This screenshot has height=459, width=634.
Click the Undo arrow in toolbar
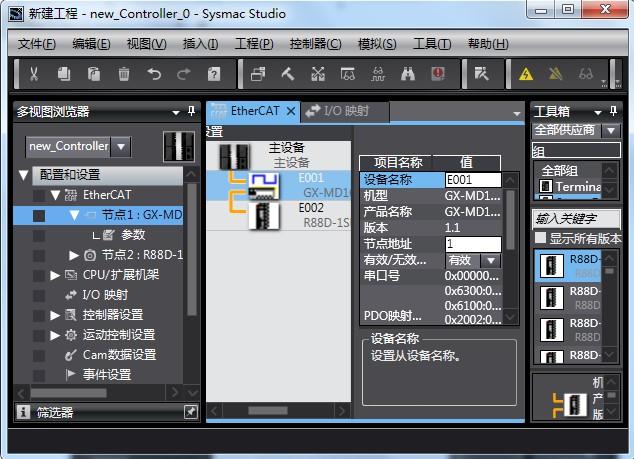tap(154, 74)
